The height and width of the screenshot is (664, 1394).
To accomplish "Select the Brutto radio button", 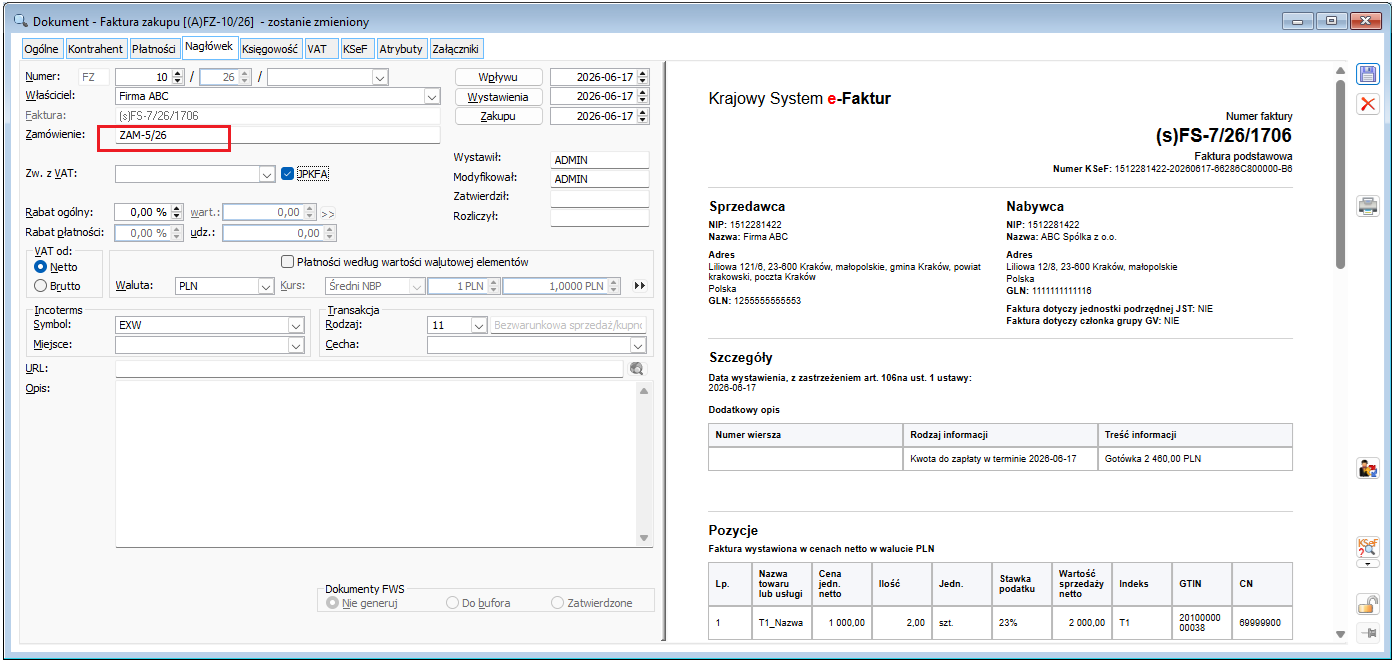I will [x=41, y=285].
